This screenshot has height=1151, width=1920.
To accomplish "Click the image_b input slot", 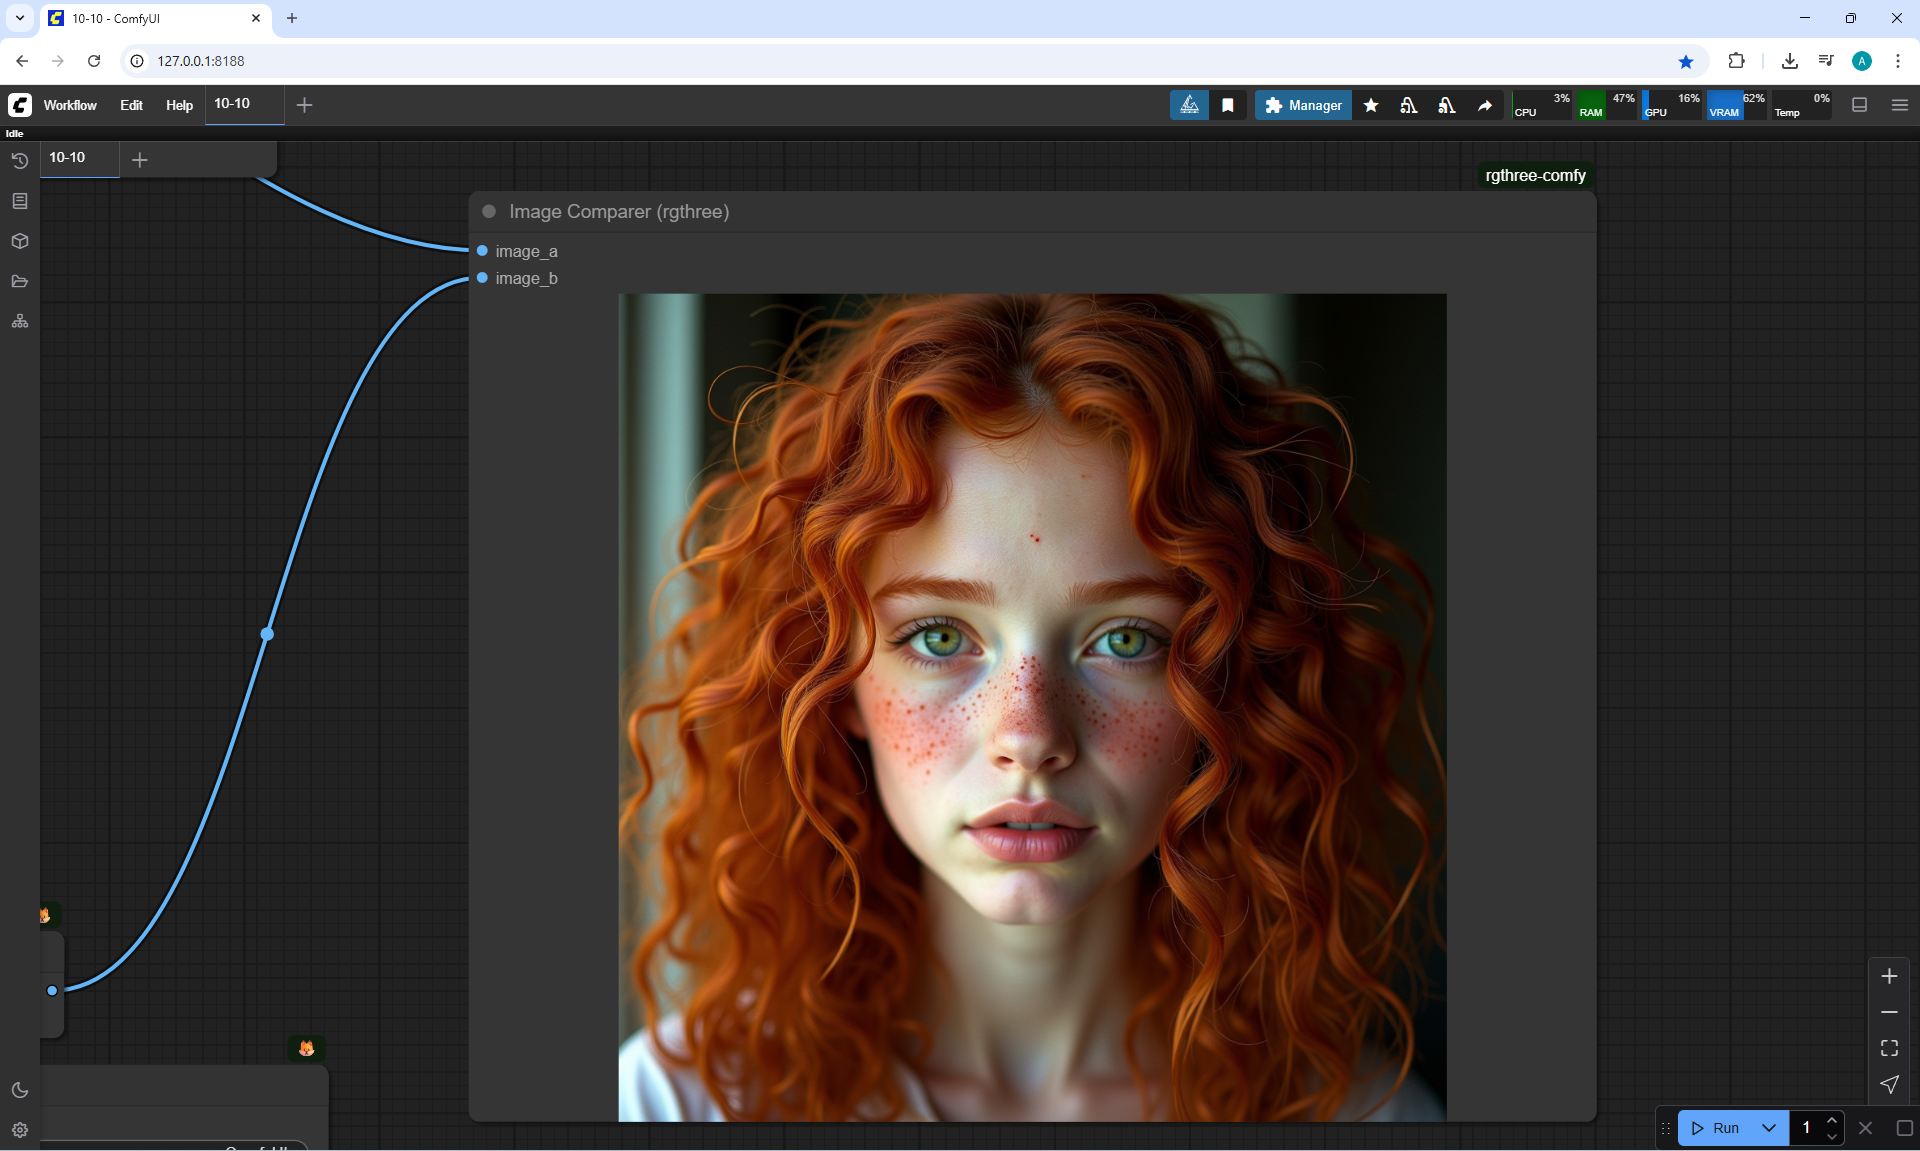I will [482, 278].
